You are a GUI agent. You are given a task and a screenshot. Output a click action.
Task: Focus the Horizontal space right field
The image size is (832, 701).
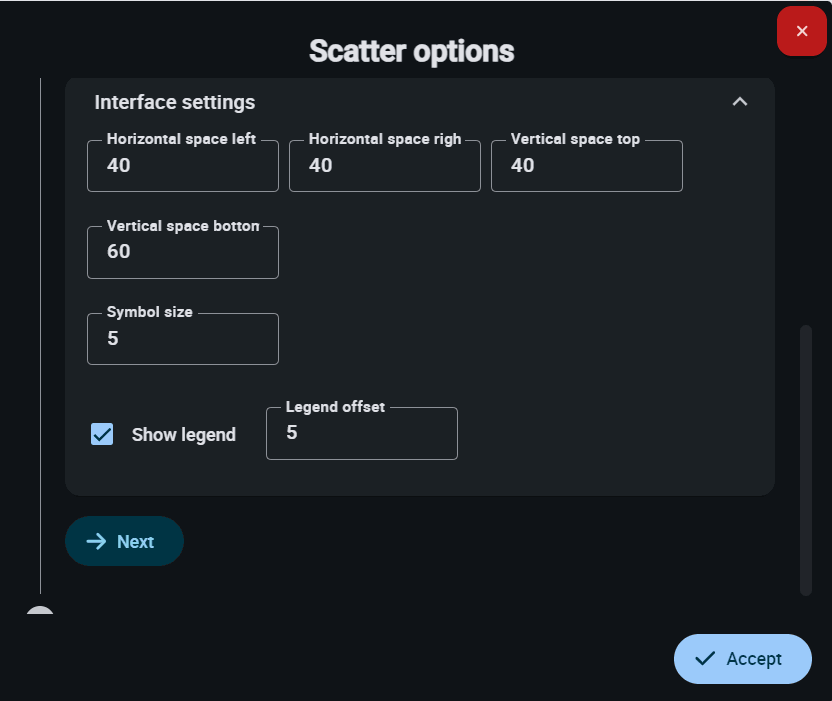[384, 166]
